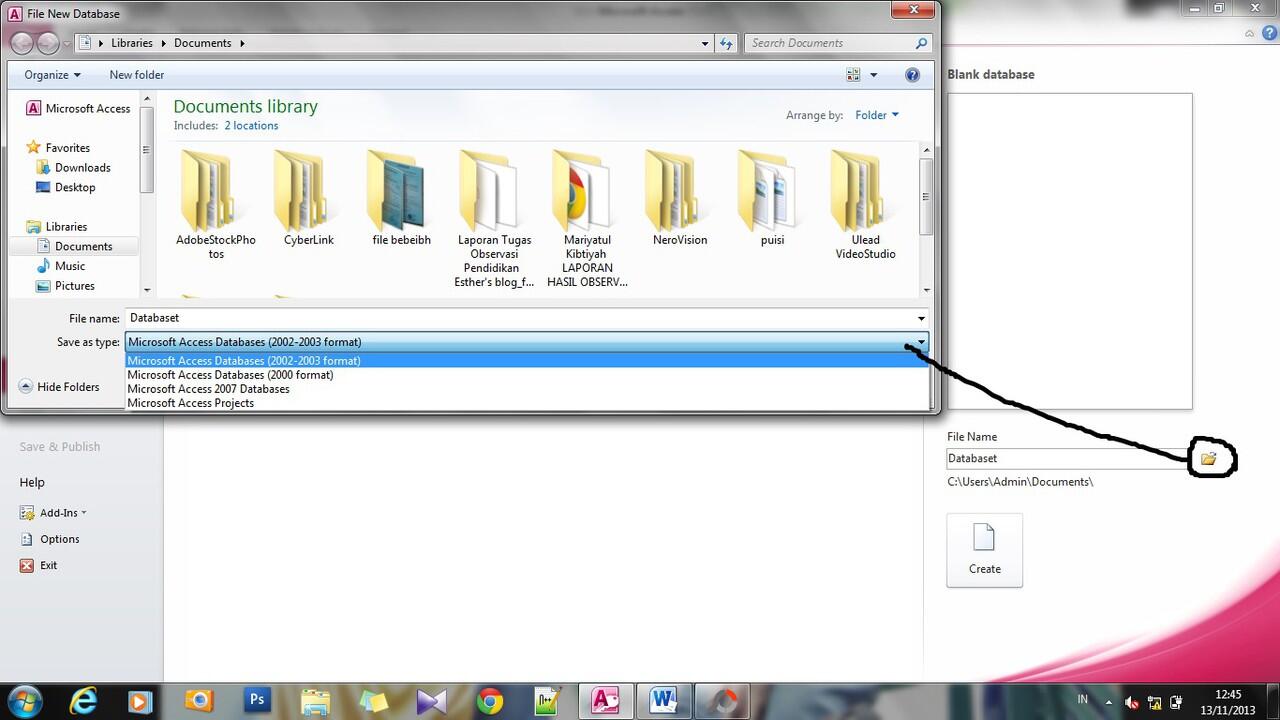Screen dimensions: 1280x720
Task: Open Options in Access backstage
Action: (x=49, y=539)
